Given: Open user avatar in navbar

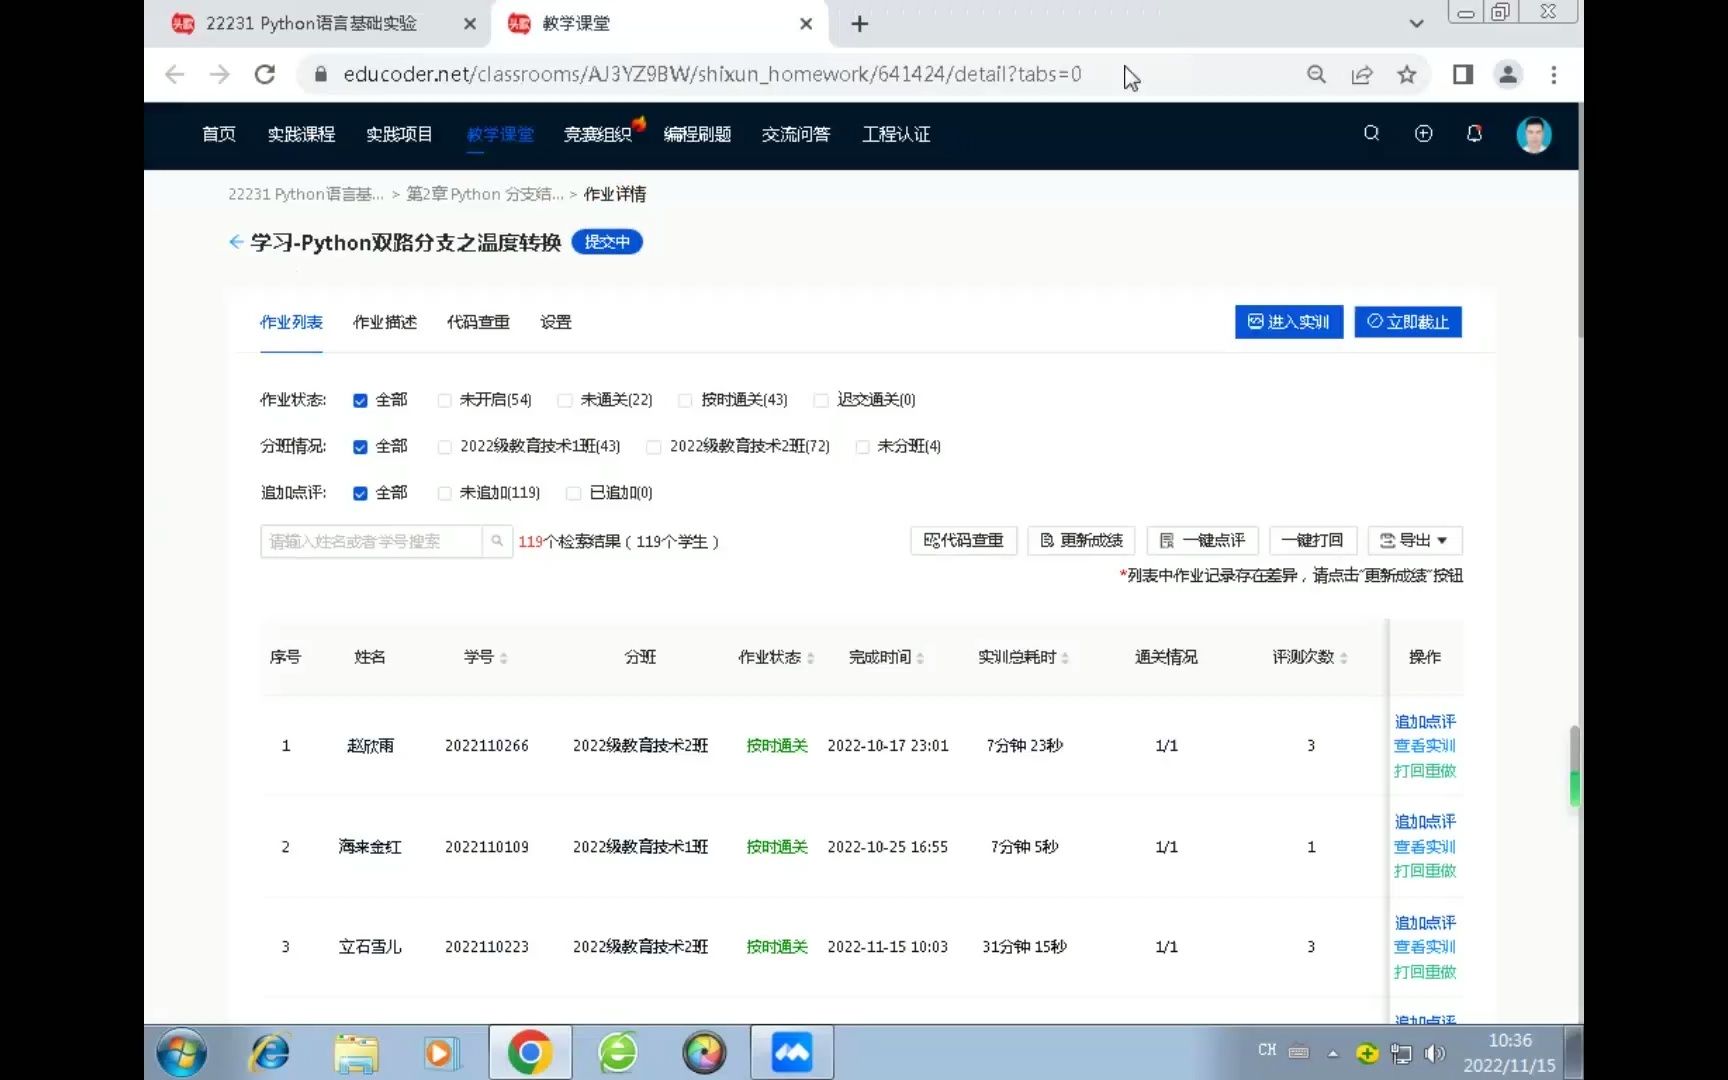Looking at the screenshot, I should (x=1533, y=135).
